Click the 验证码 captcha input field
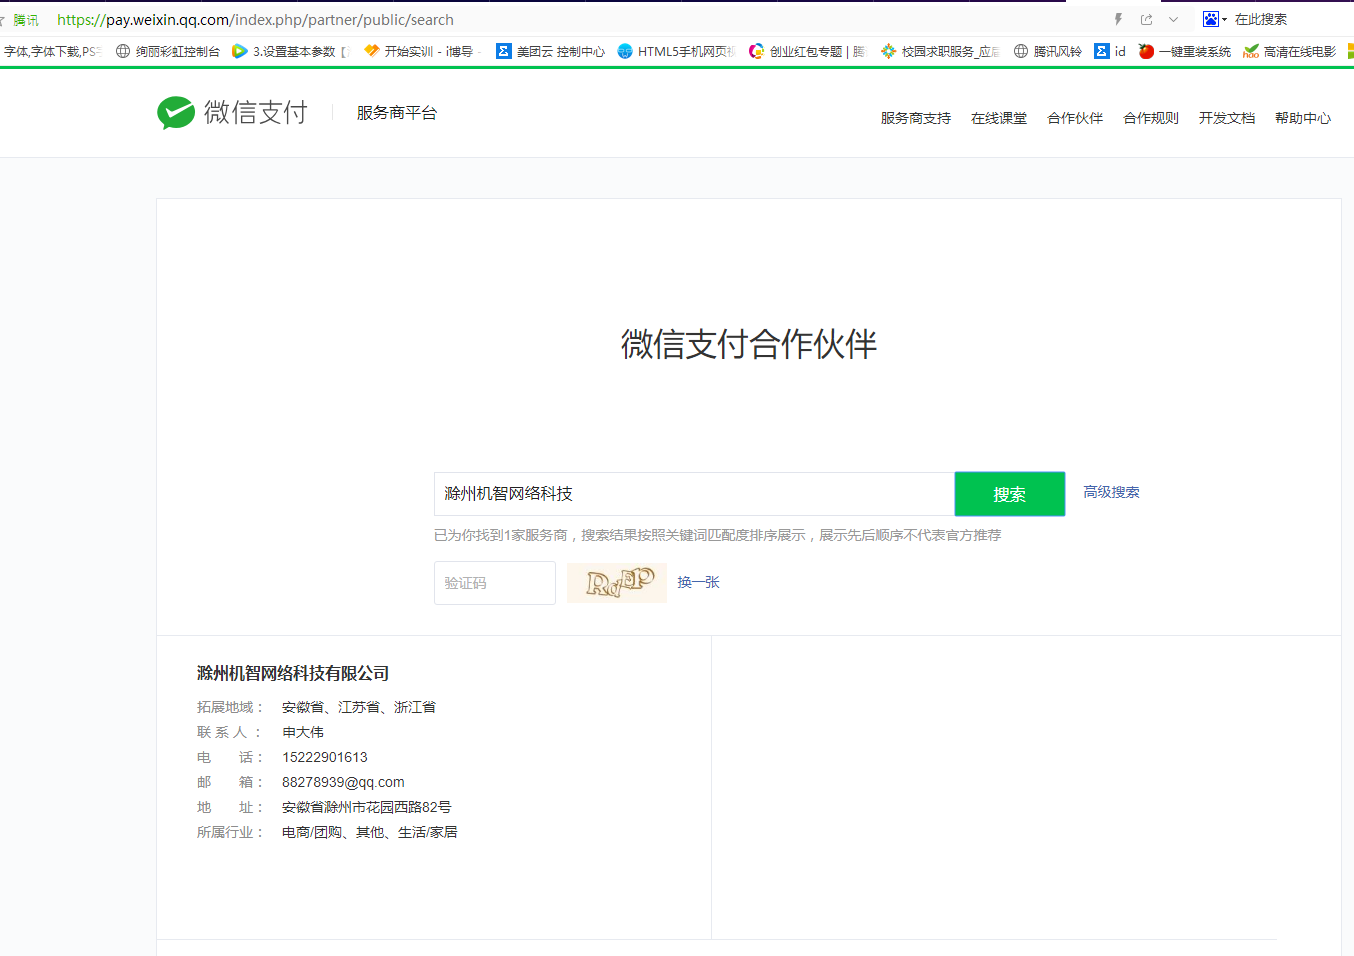Image resolution: width=1354 pixels, height=956 pixels. [495, 583]
